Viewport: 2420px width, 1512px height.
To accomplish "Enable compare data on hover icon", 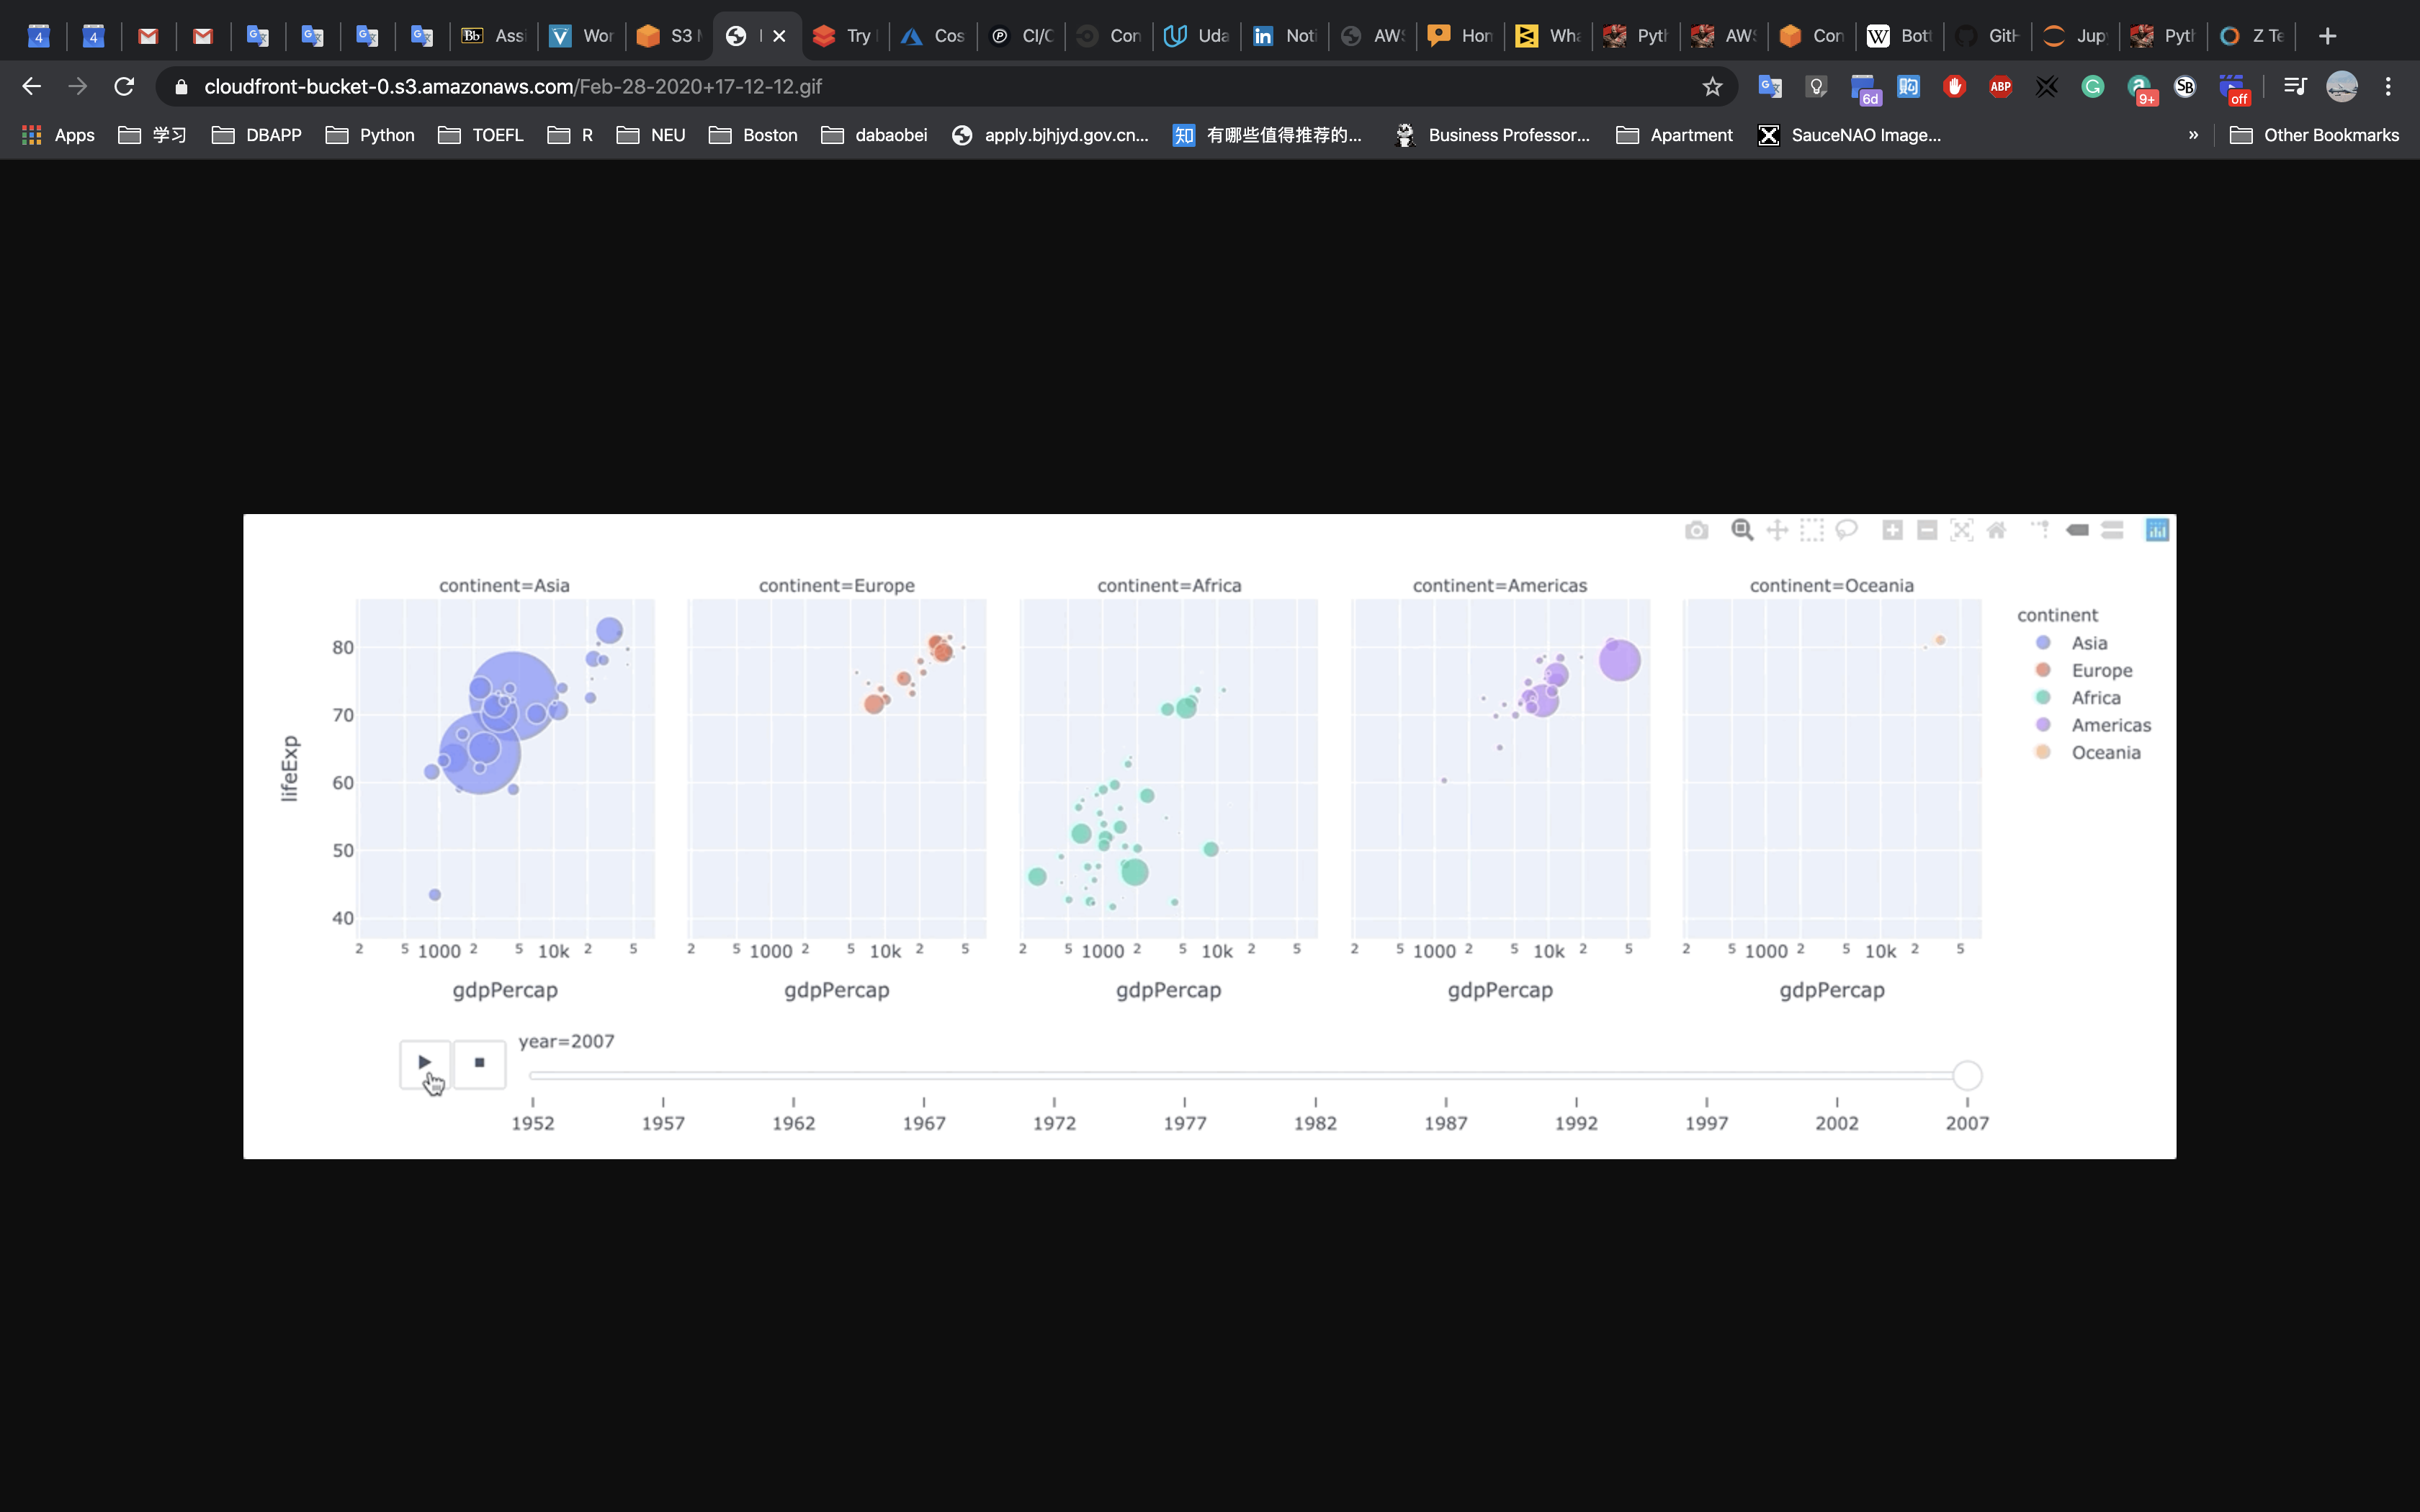I will coord(2112,530).
